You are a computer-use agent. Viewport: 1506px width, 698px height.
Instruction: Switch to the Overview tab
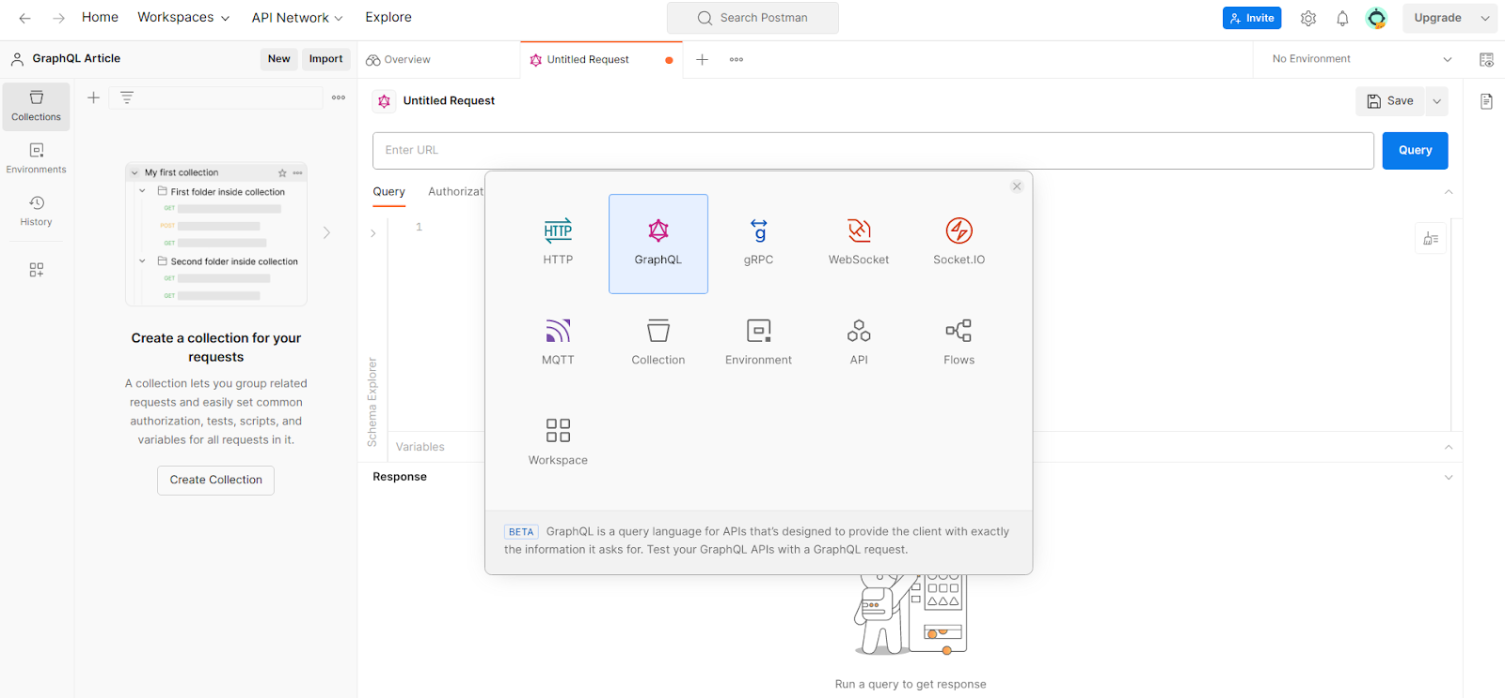click(399, 60)
